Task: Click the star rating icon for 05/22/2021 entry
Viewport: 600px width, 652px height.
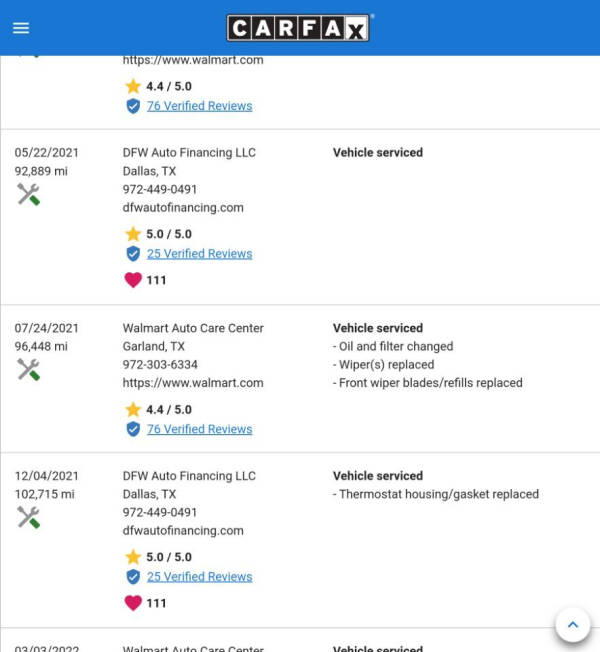Action: tap(133, 234)
